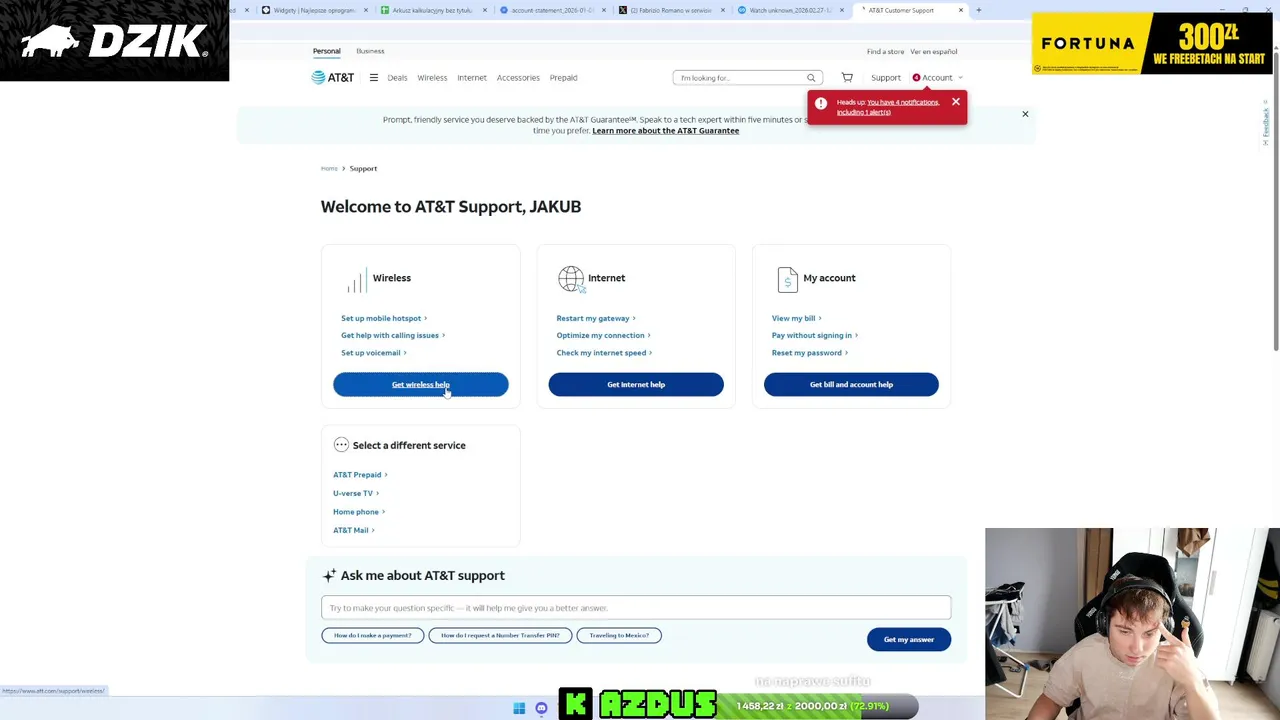This screenshot has height=720, width=1280.
Task: Click the red alert exclamation icon
Action: pos(821,103)
